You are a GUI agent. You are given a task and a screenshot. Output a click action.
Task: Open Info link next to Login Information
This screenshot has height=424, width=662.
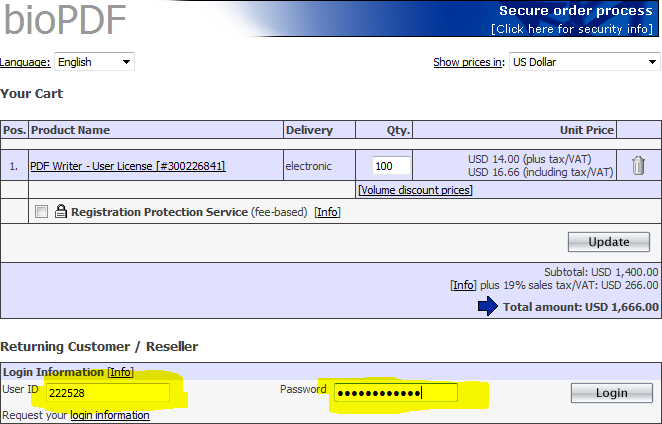click(x=121, y=372)
